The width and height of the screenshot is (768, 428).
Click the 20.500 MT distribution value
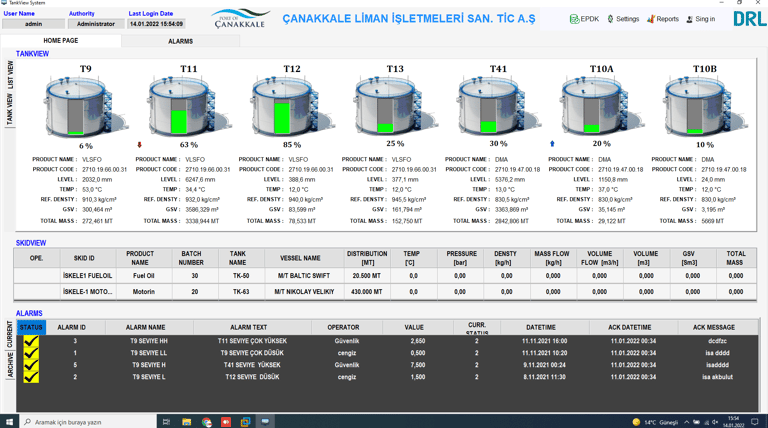[x=366, y=276]
